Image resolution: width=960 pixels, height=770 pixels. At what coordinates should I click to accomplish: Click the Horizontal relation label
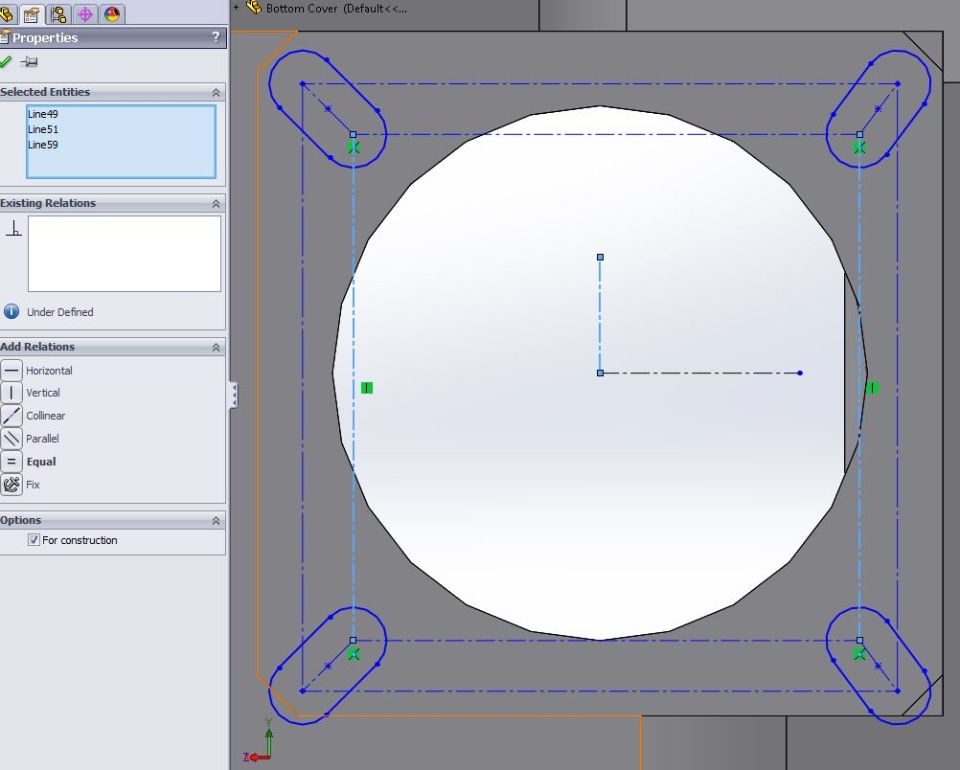49,371
